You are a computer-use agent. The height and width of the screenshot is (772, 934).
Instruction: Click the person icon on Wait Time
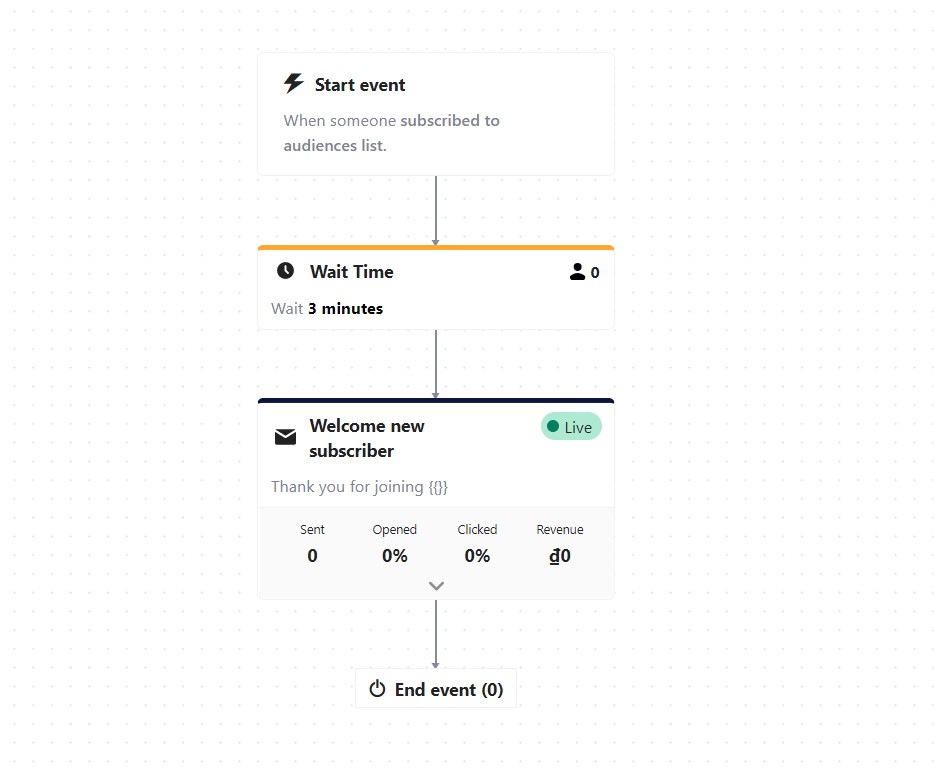[x=577, y=272]
